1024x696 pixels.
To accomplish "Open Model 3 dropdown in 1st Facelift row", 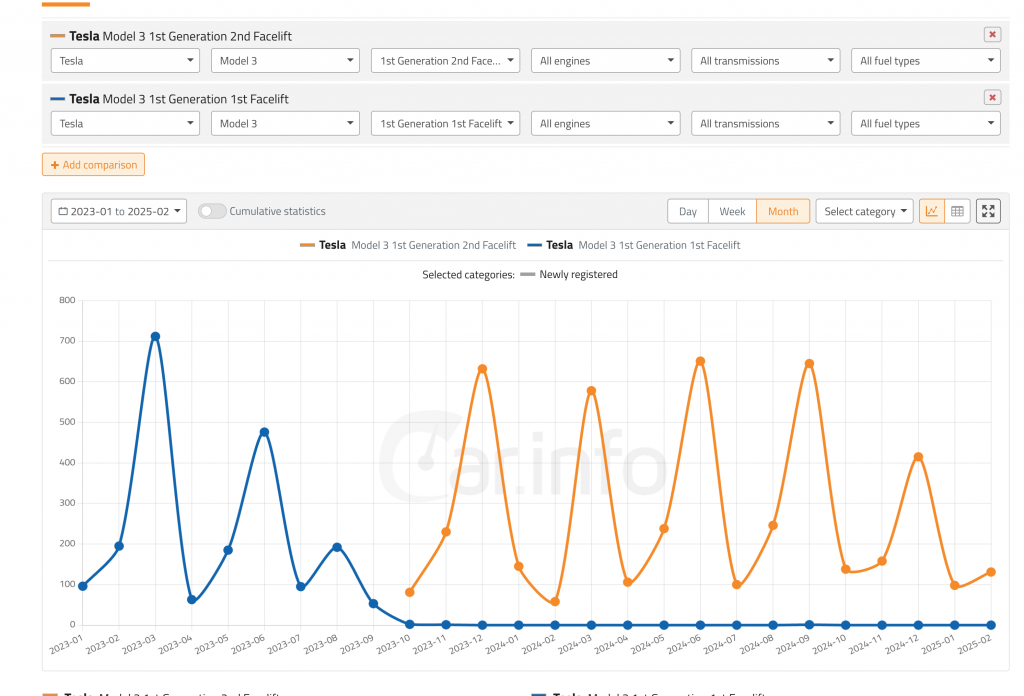I will [x=285, y=123].
